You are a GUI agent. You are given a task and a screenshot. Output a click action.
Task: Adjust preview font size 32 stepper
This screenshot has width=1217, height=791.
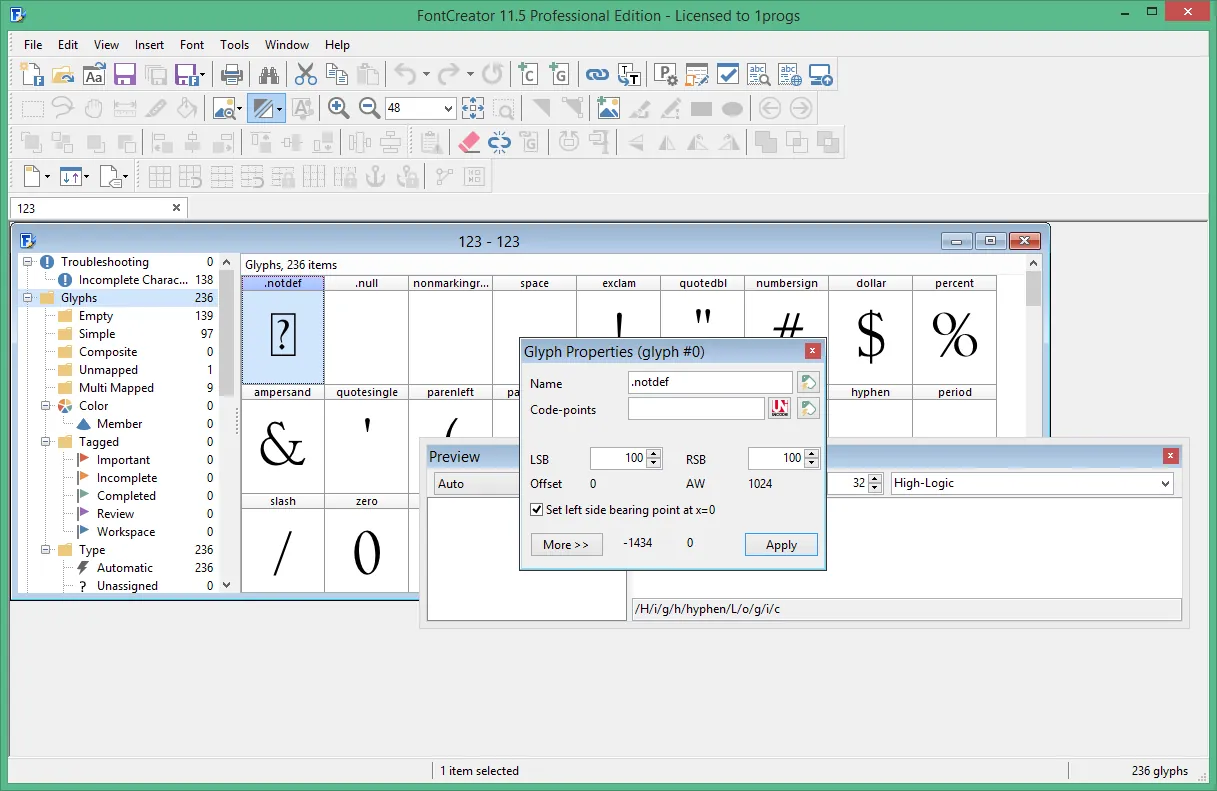(x=876, y=483)
